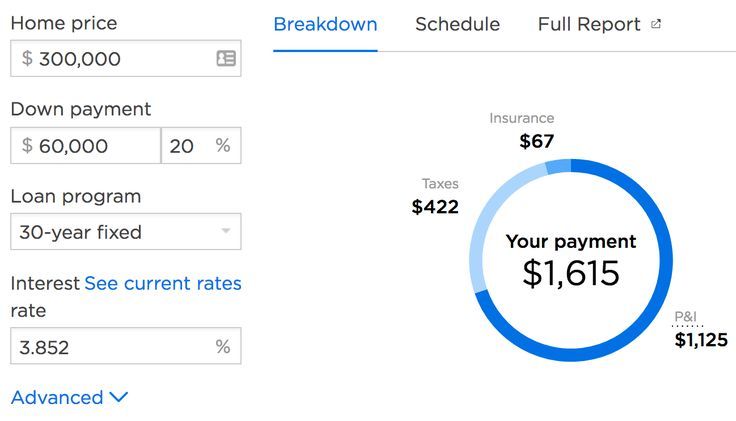Expand the Advanced options section
Image resolution: width=736 pixels, height=421 pixels.
pyautogui.click(x=69, y=398)
